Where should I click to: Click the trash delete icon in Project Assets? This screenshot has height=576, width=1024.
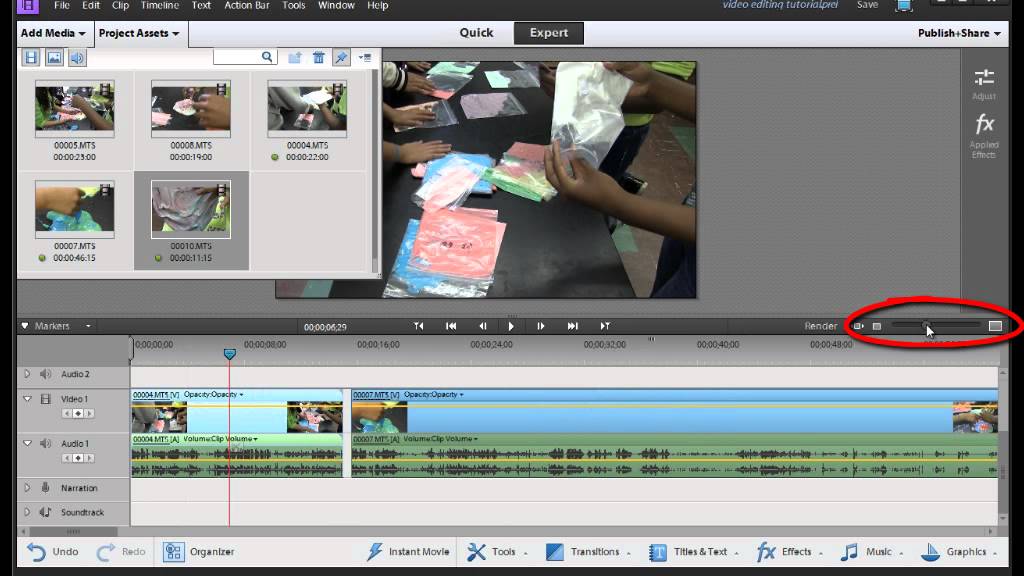click(x=319, y=57)
